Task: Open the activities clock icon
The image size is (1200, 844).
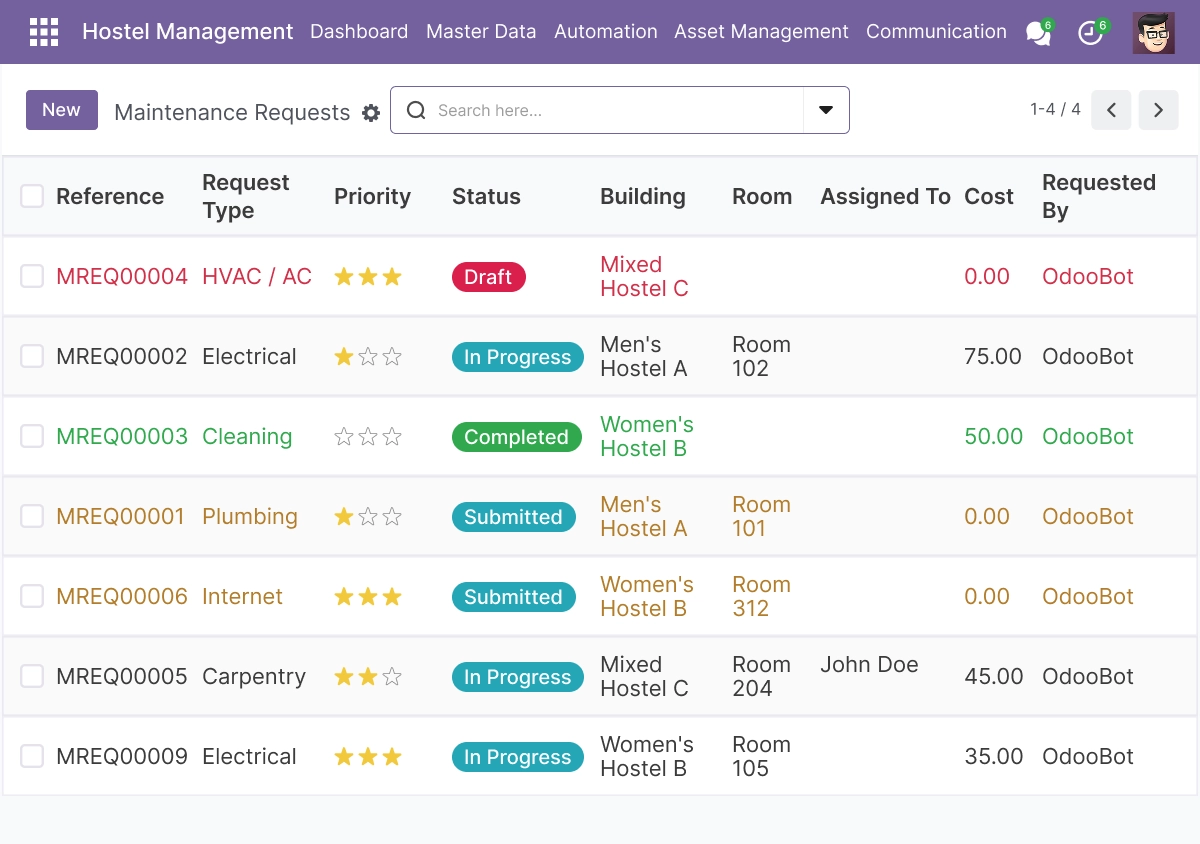Action: (1091, 33)
